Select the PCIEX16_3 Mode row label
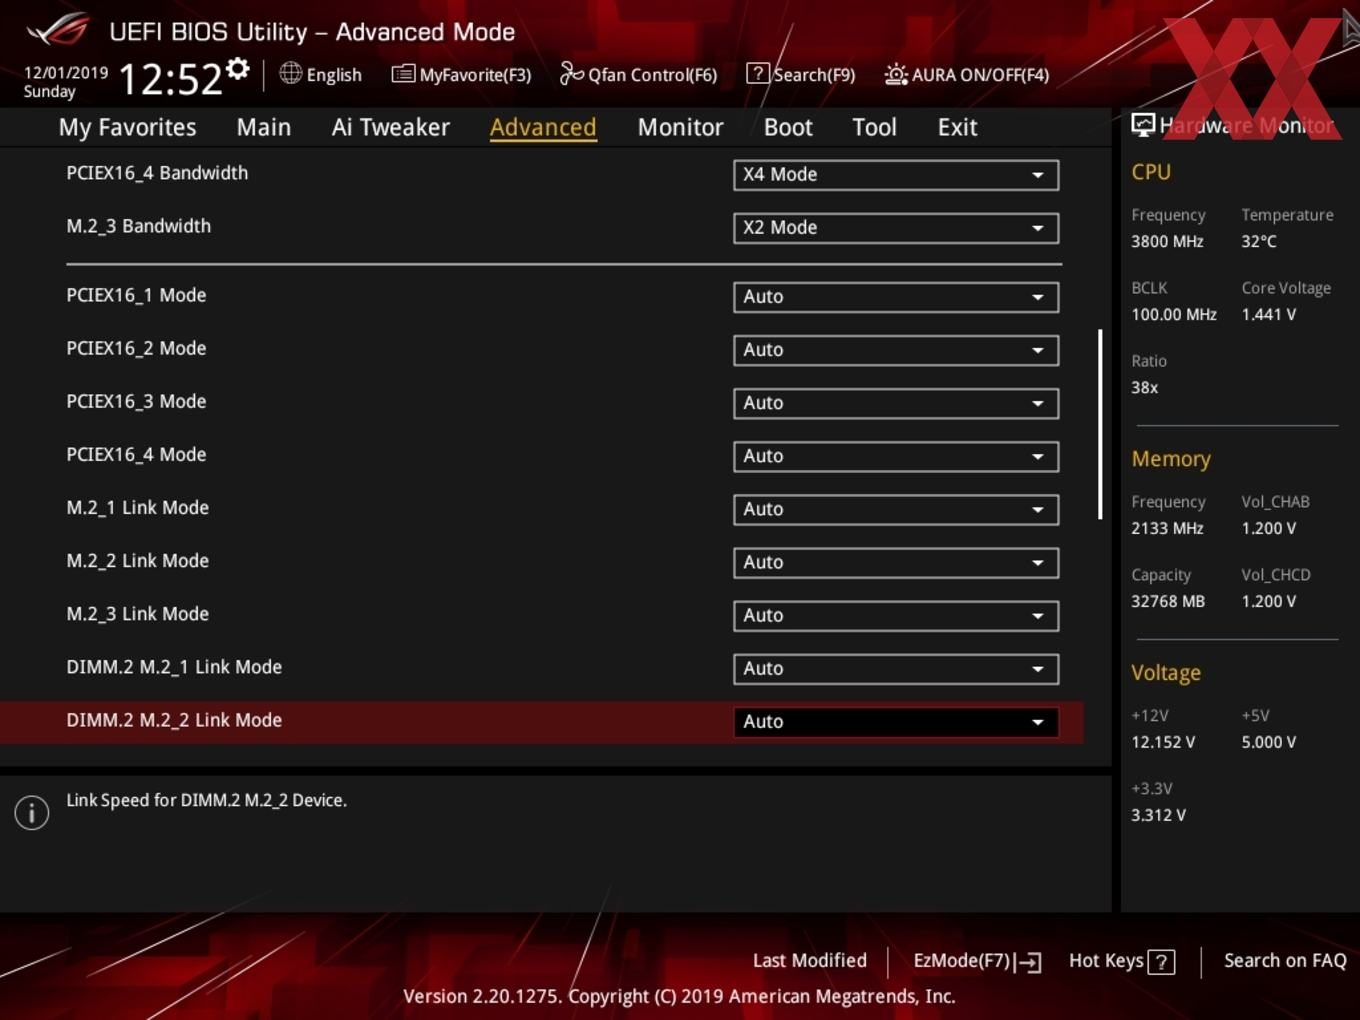Image resolution: width=1360 pixels, height=1020 pixels. (136, 401)
